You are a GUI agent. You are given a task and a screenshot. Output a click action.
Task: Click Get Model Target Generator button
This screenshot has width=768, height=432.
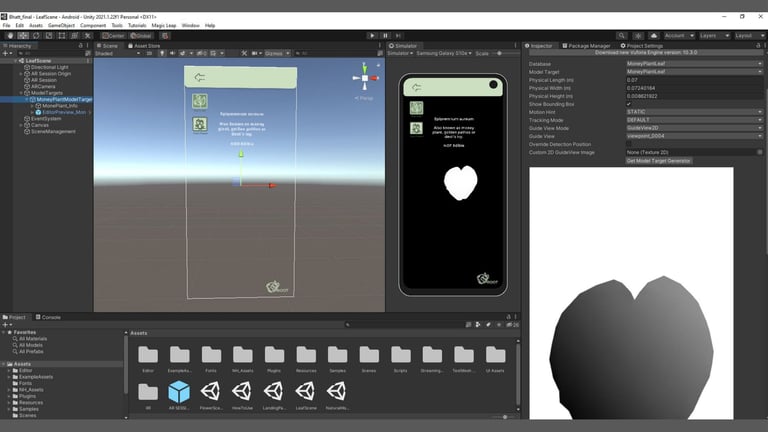[x=659, y=161]
